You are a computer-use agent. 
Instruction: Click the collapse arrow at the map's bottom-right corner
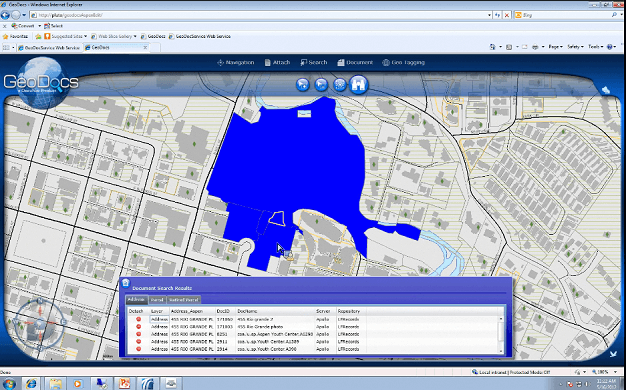coord(613,353)
